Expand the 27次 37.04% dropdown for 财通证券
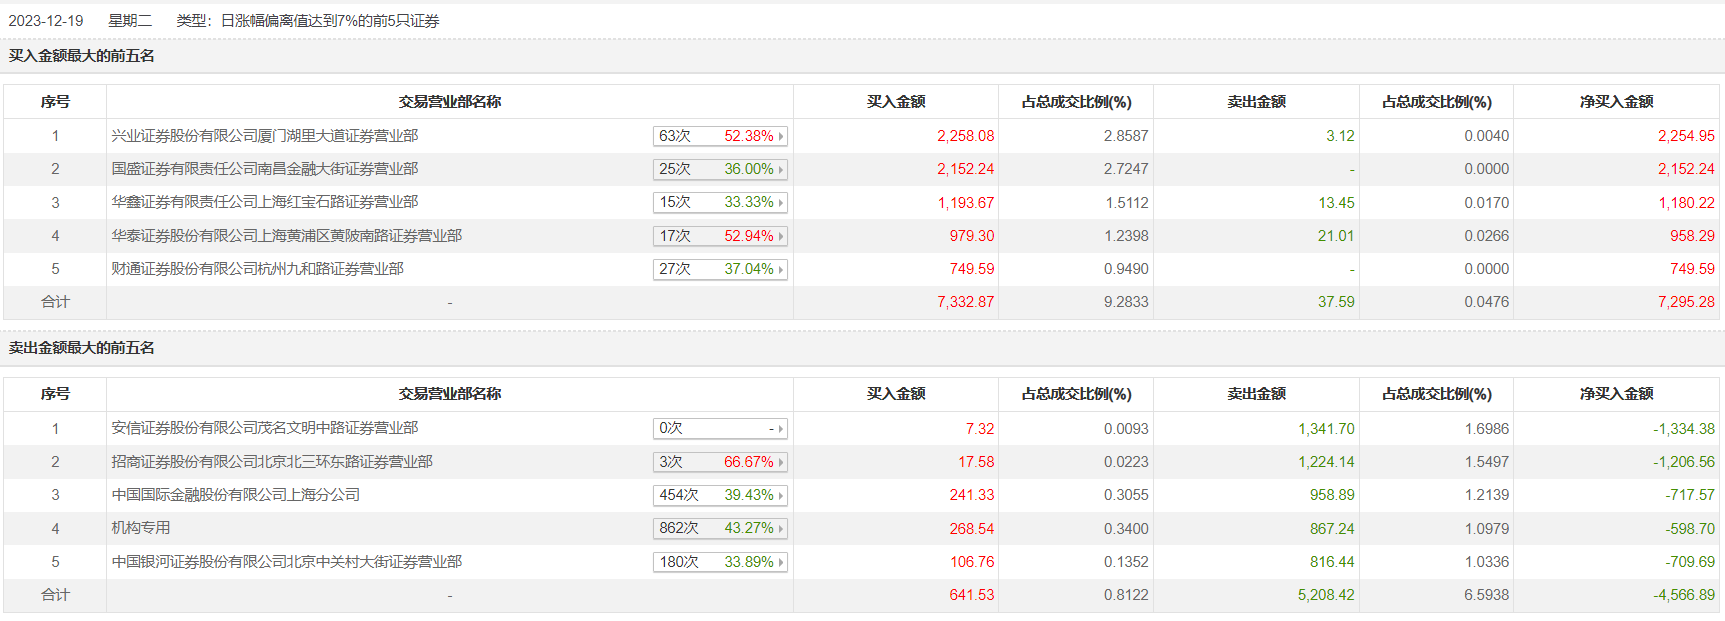Image resolution: width=1725 pixels, height=621 pixels. pos(720,269)
